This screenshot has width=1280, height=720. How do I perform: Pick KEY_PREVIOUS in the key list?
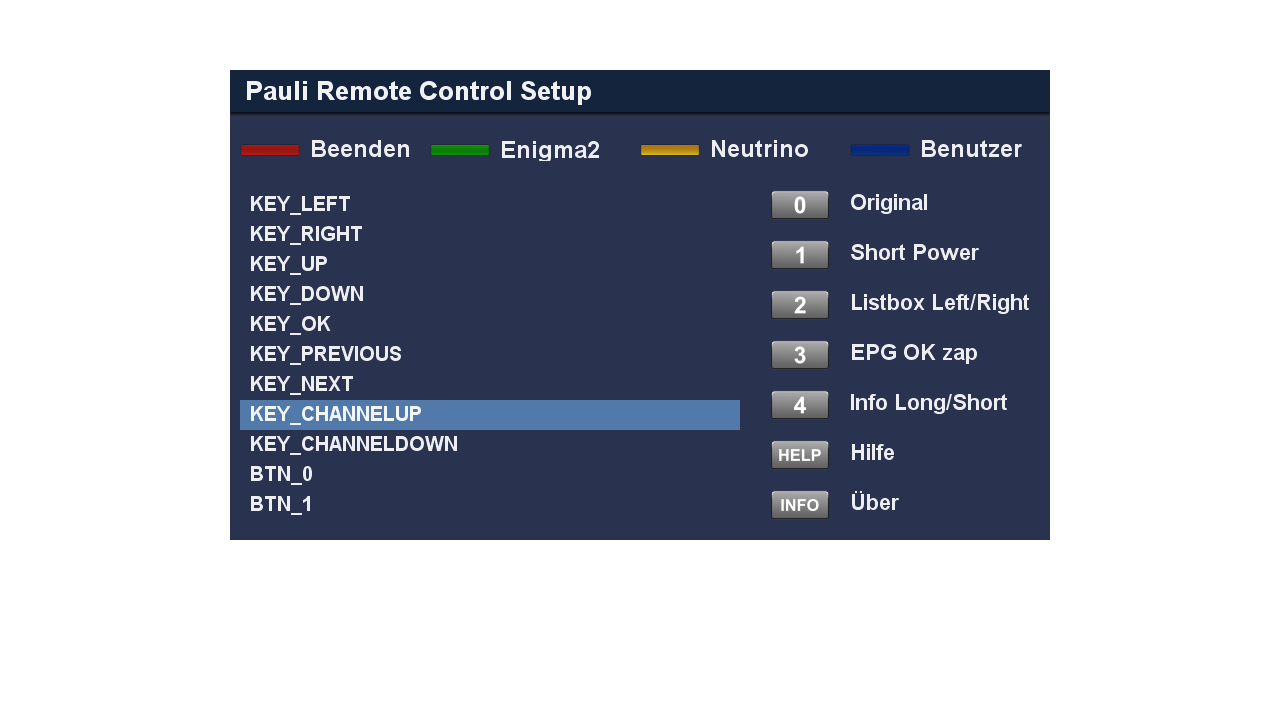[x=326, y=354]
